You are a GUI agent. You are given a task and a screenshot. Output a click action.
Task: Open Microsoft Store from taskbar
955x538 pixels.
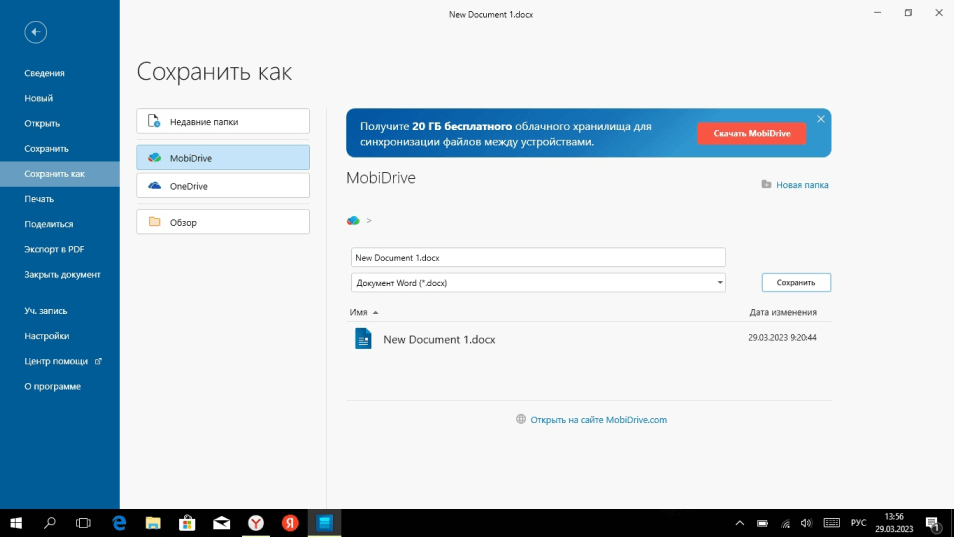pos(187,523)
